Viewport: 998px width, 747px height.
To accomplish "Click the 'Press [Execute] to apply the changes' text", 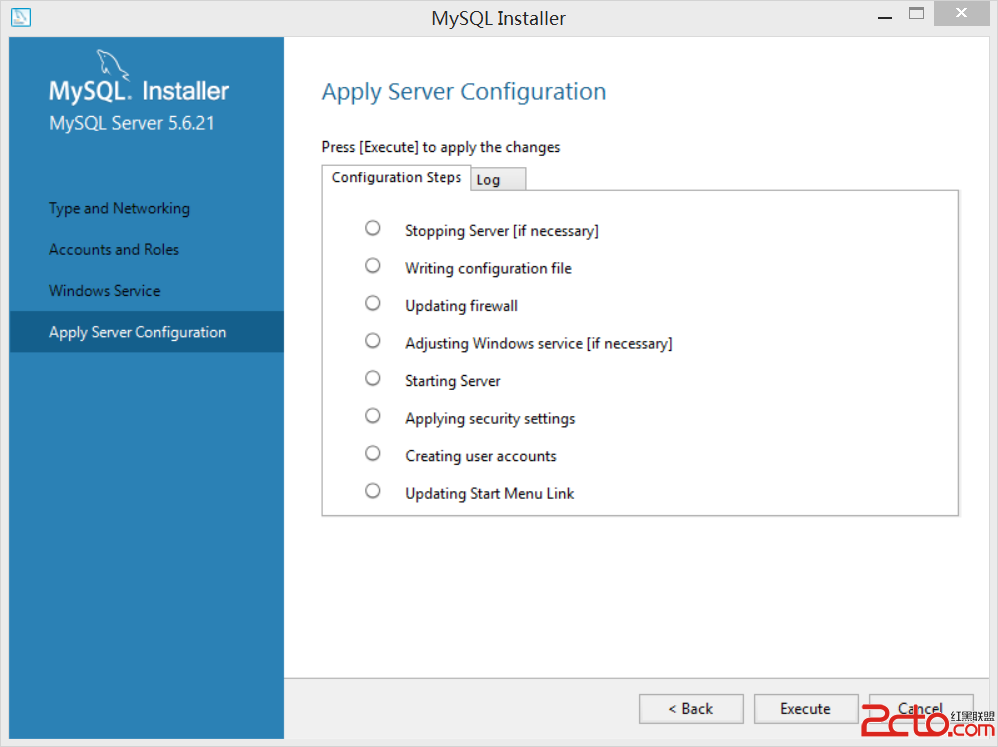I will (440, 147).
